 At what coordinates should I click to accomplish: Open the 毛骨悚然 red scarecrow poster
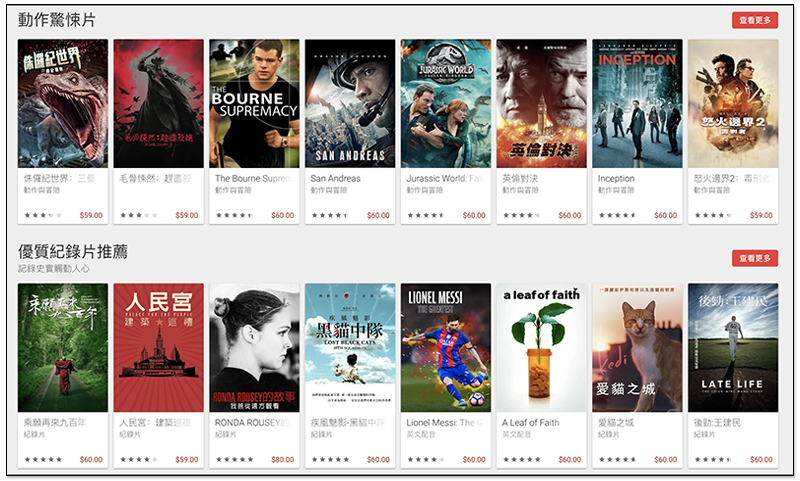[x=158, y=104]
